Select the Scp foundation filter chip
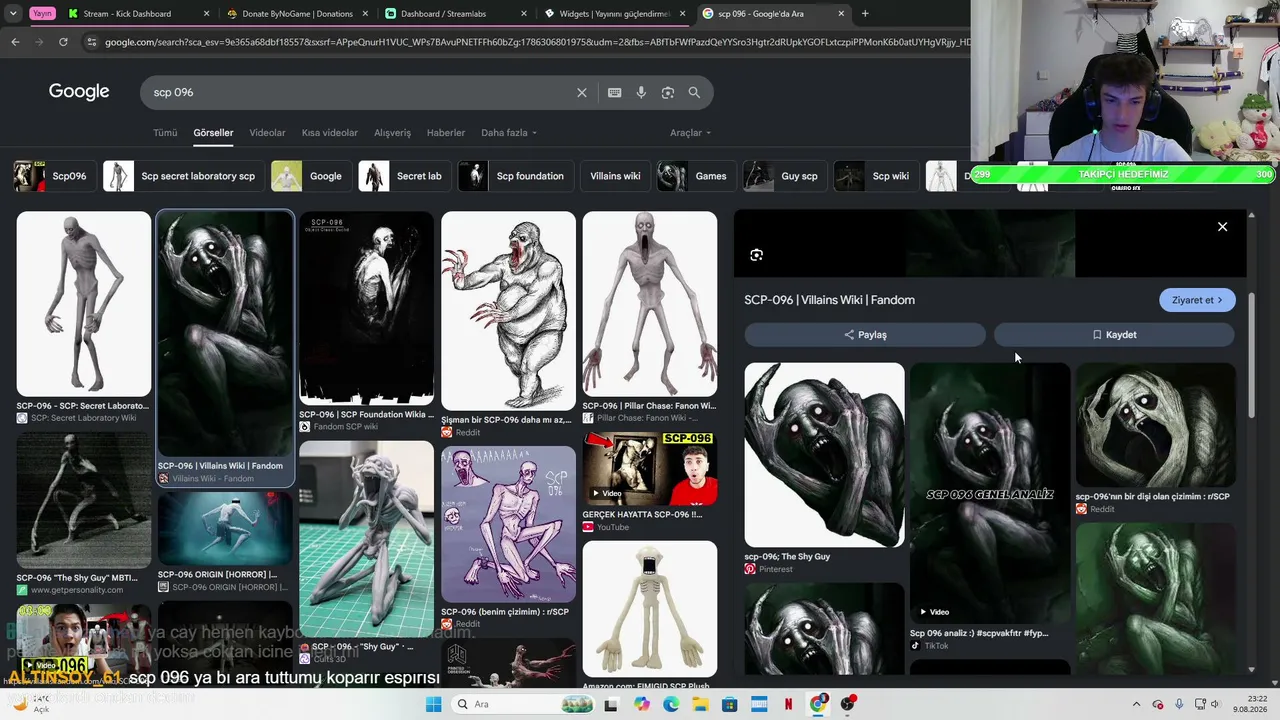Image resolution: width=1280 pixels, height=720 pixels. [x=516, y=176]
